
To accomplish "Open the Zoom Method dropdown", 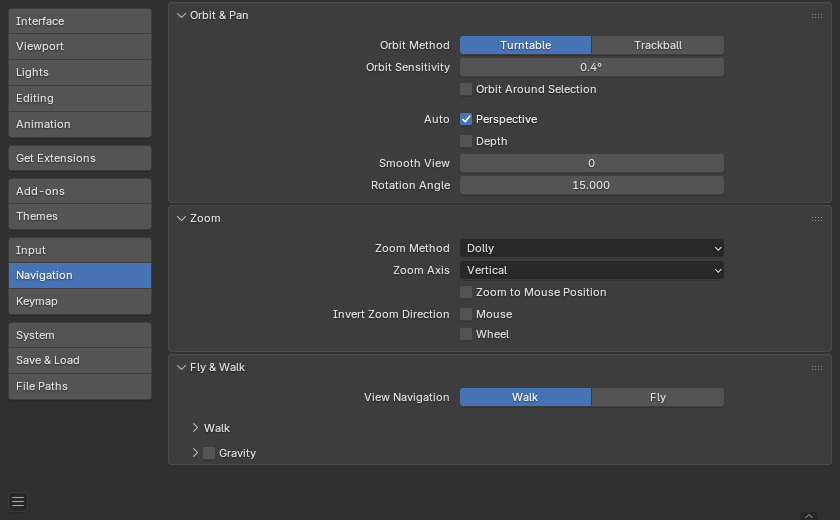I will pos(592,248).
